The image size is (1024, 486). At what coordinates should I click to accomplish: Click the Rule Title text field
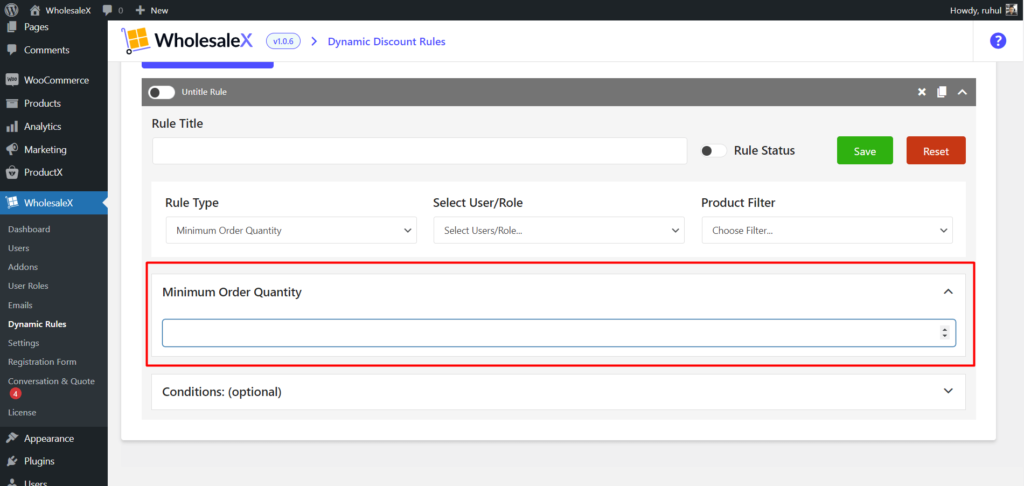[419, 151]
